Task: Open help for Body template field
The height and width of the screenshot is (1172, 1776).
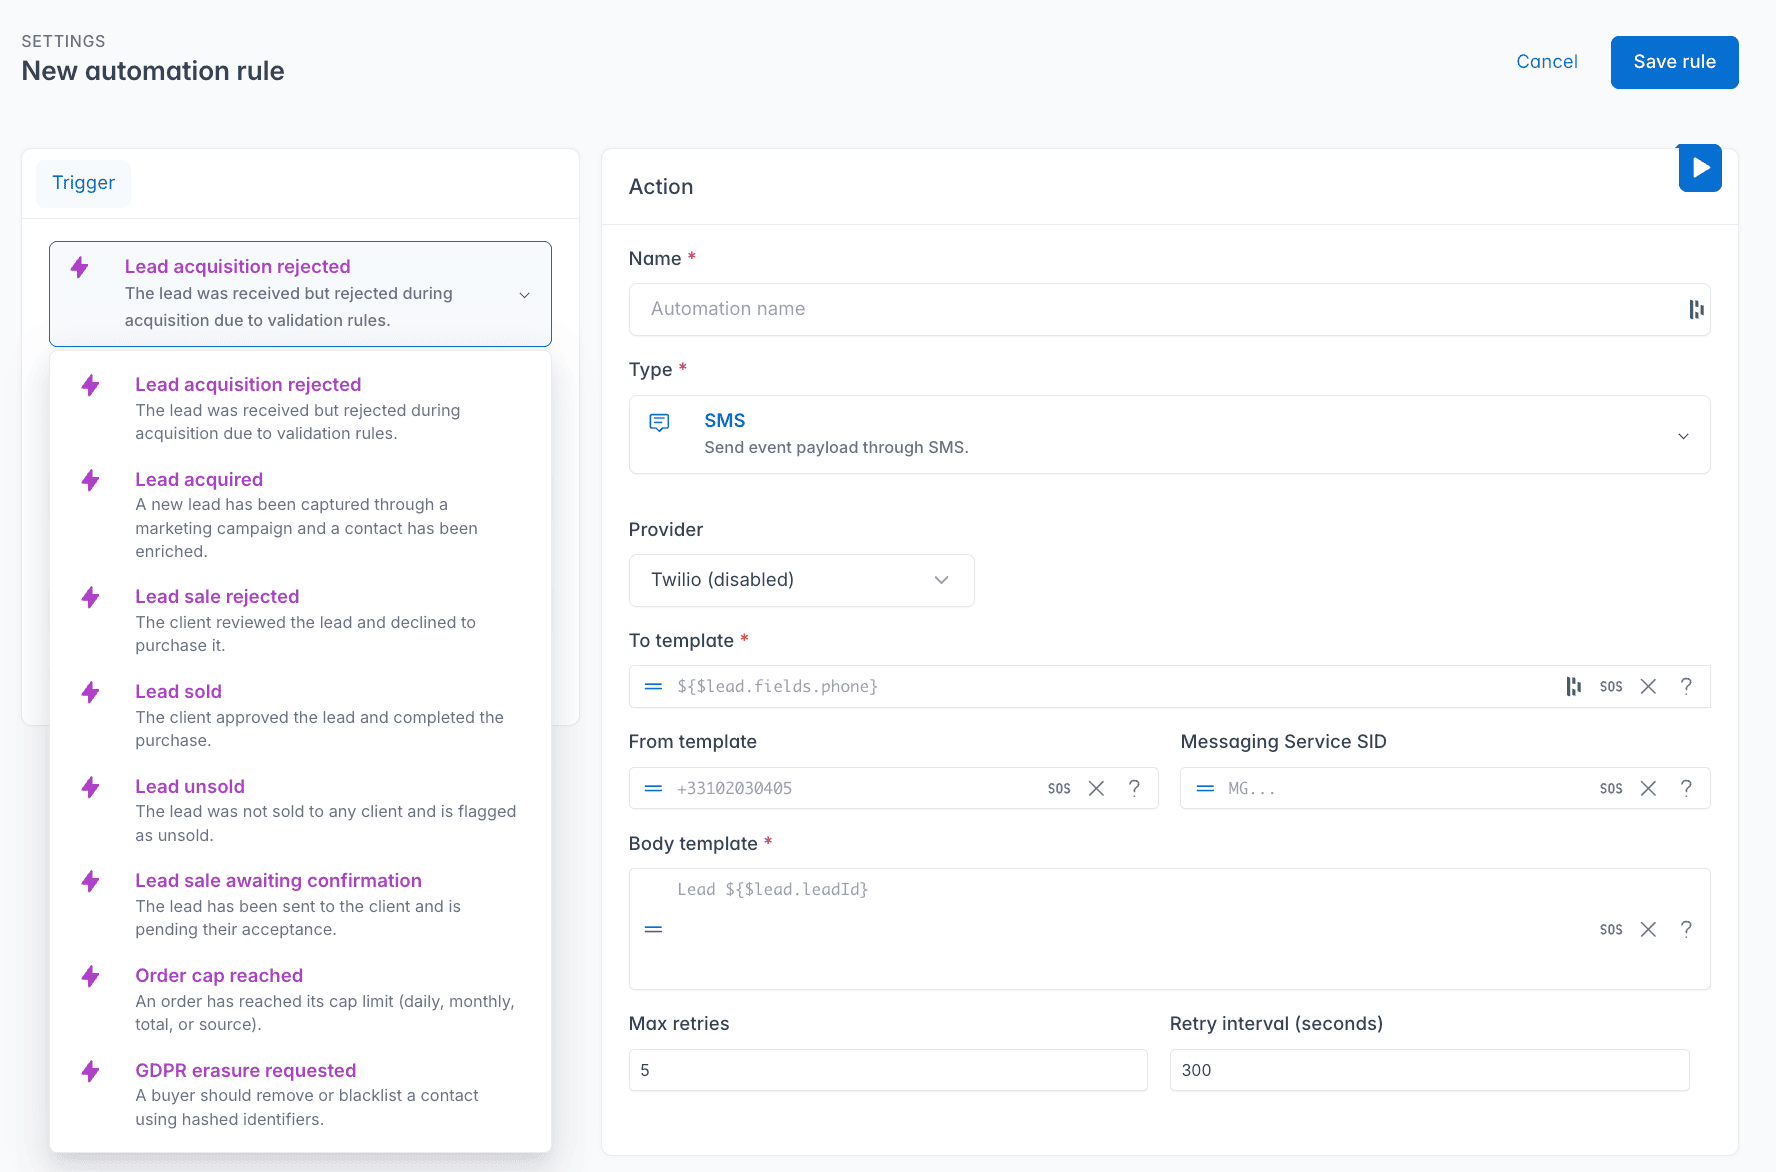Action: tap(1686, 929)
